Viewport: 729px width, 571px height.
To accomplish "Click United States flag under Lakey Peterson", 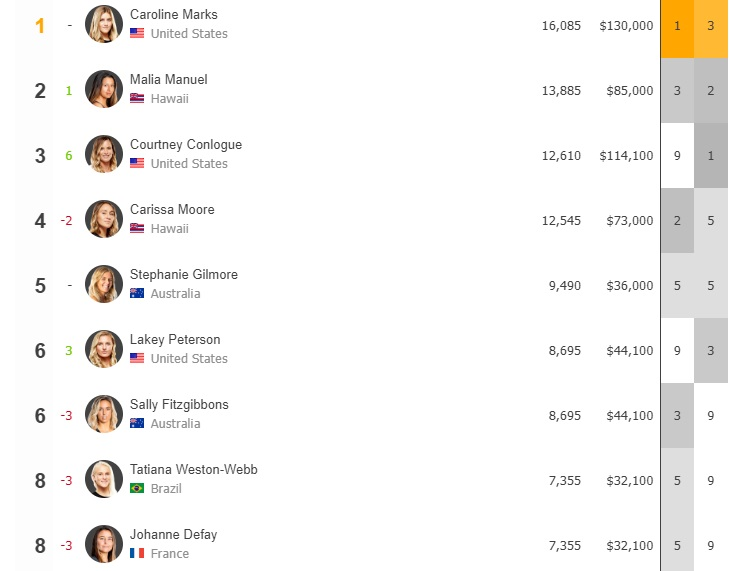I will coord(137,358).
